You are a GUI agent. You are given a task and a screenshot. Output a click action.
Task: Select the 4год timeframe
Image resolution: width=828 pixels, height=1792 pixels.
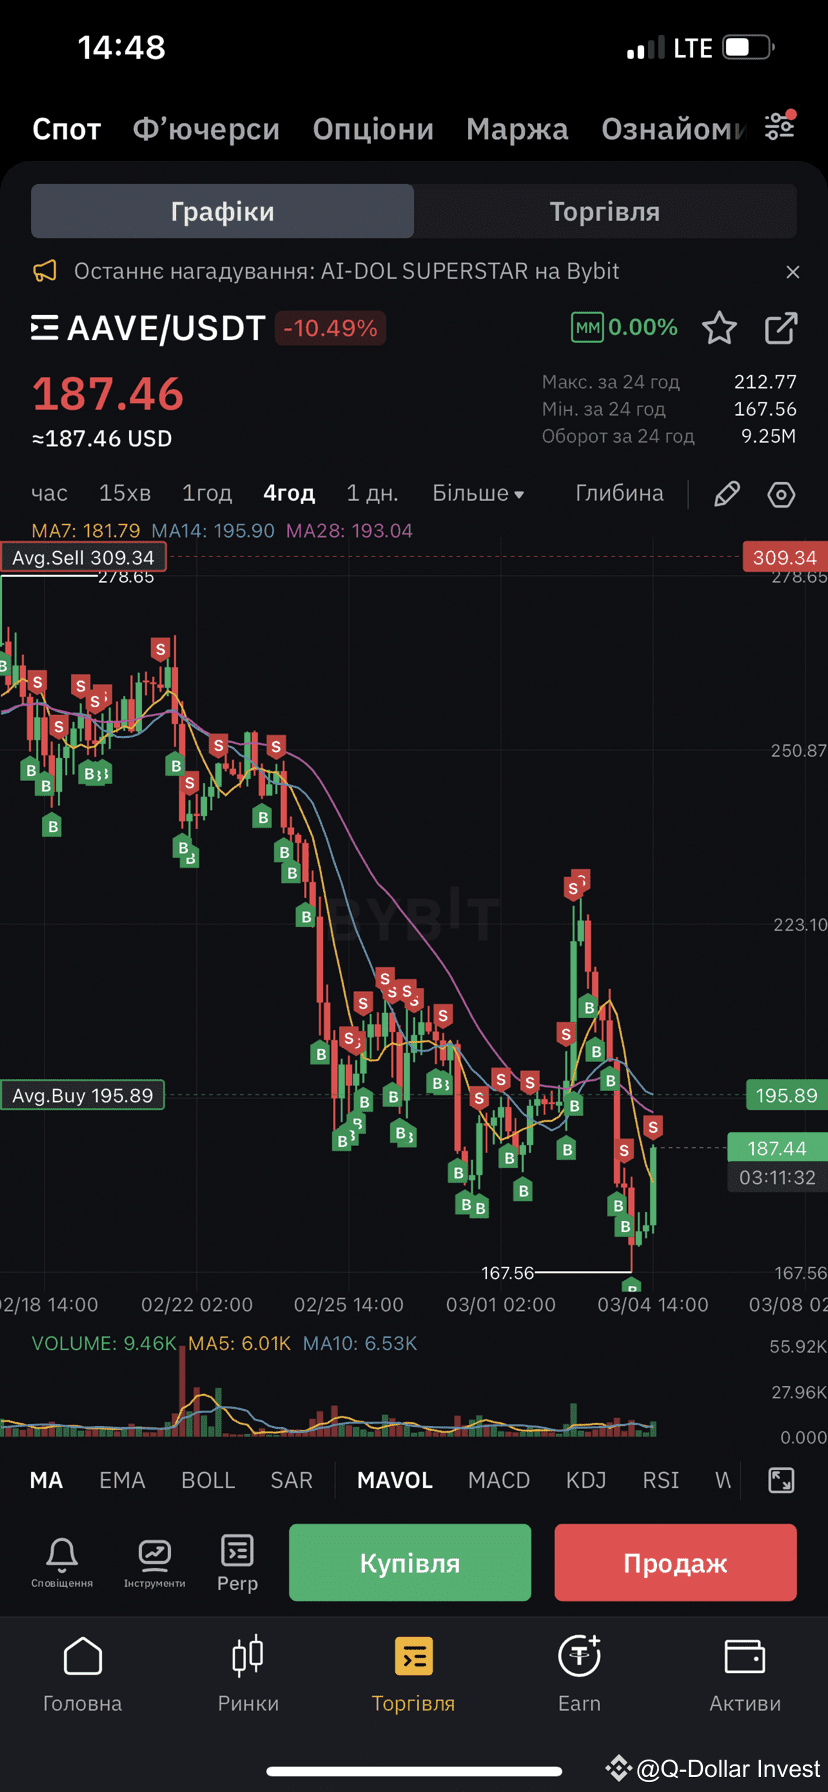(x=289, y=493)
